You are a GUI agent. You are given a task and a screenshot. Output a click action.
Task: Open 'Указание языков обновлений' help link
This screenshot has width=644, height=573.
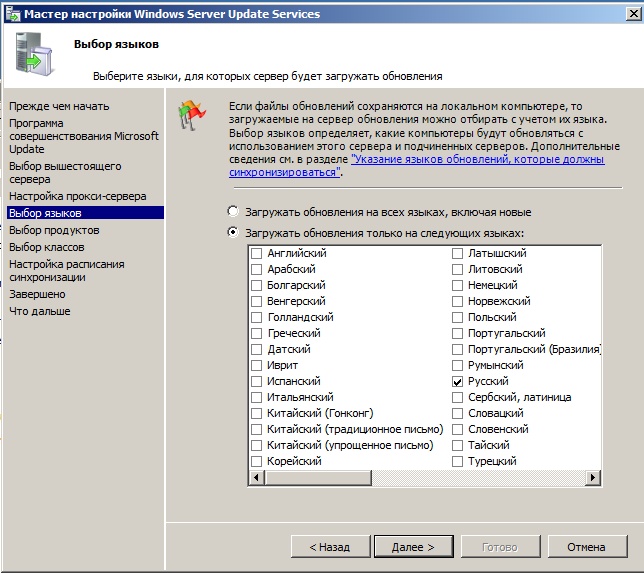[x=416, y=166]
